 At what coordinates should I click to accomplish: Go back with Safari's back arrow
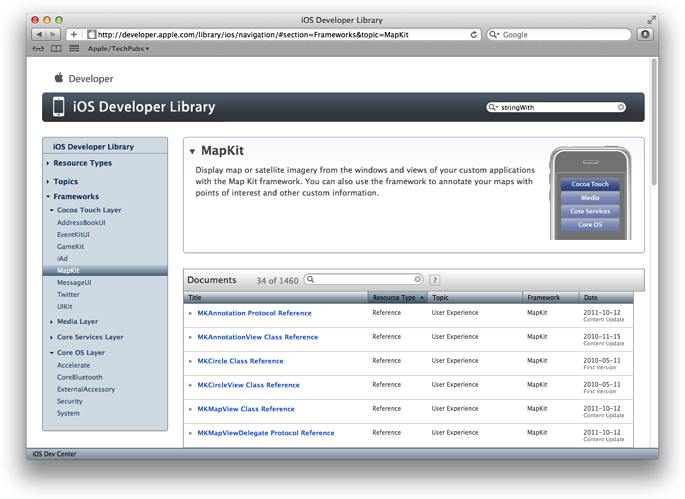pos(39,35)
